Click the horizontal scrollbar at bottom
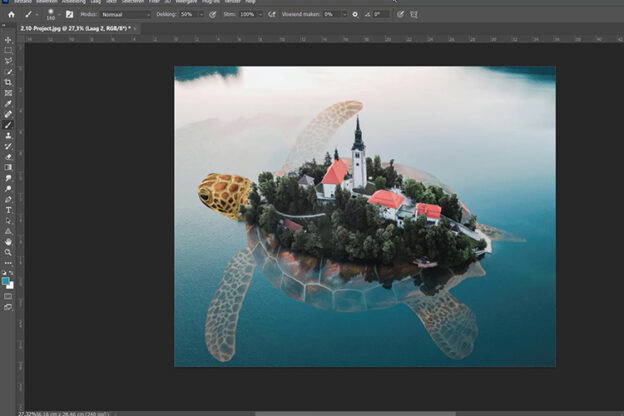 [x=354, y=414]
